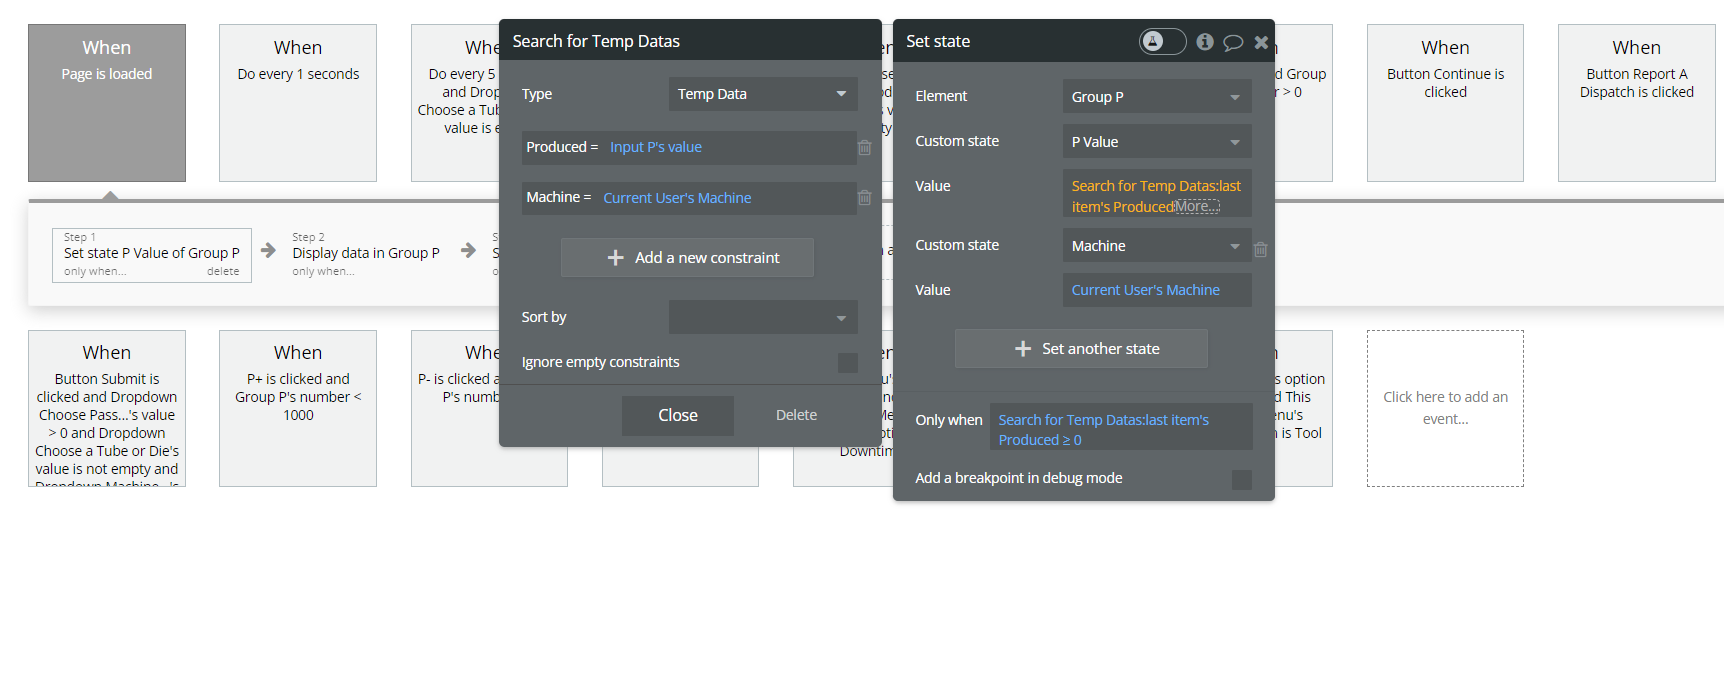Enable Add a breakpoint in debug mode
The height and width of the screenshot is (684, 1724).
(x=1242, y=480)
